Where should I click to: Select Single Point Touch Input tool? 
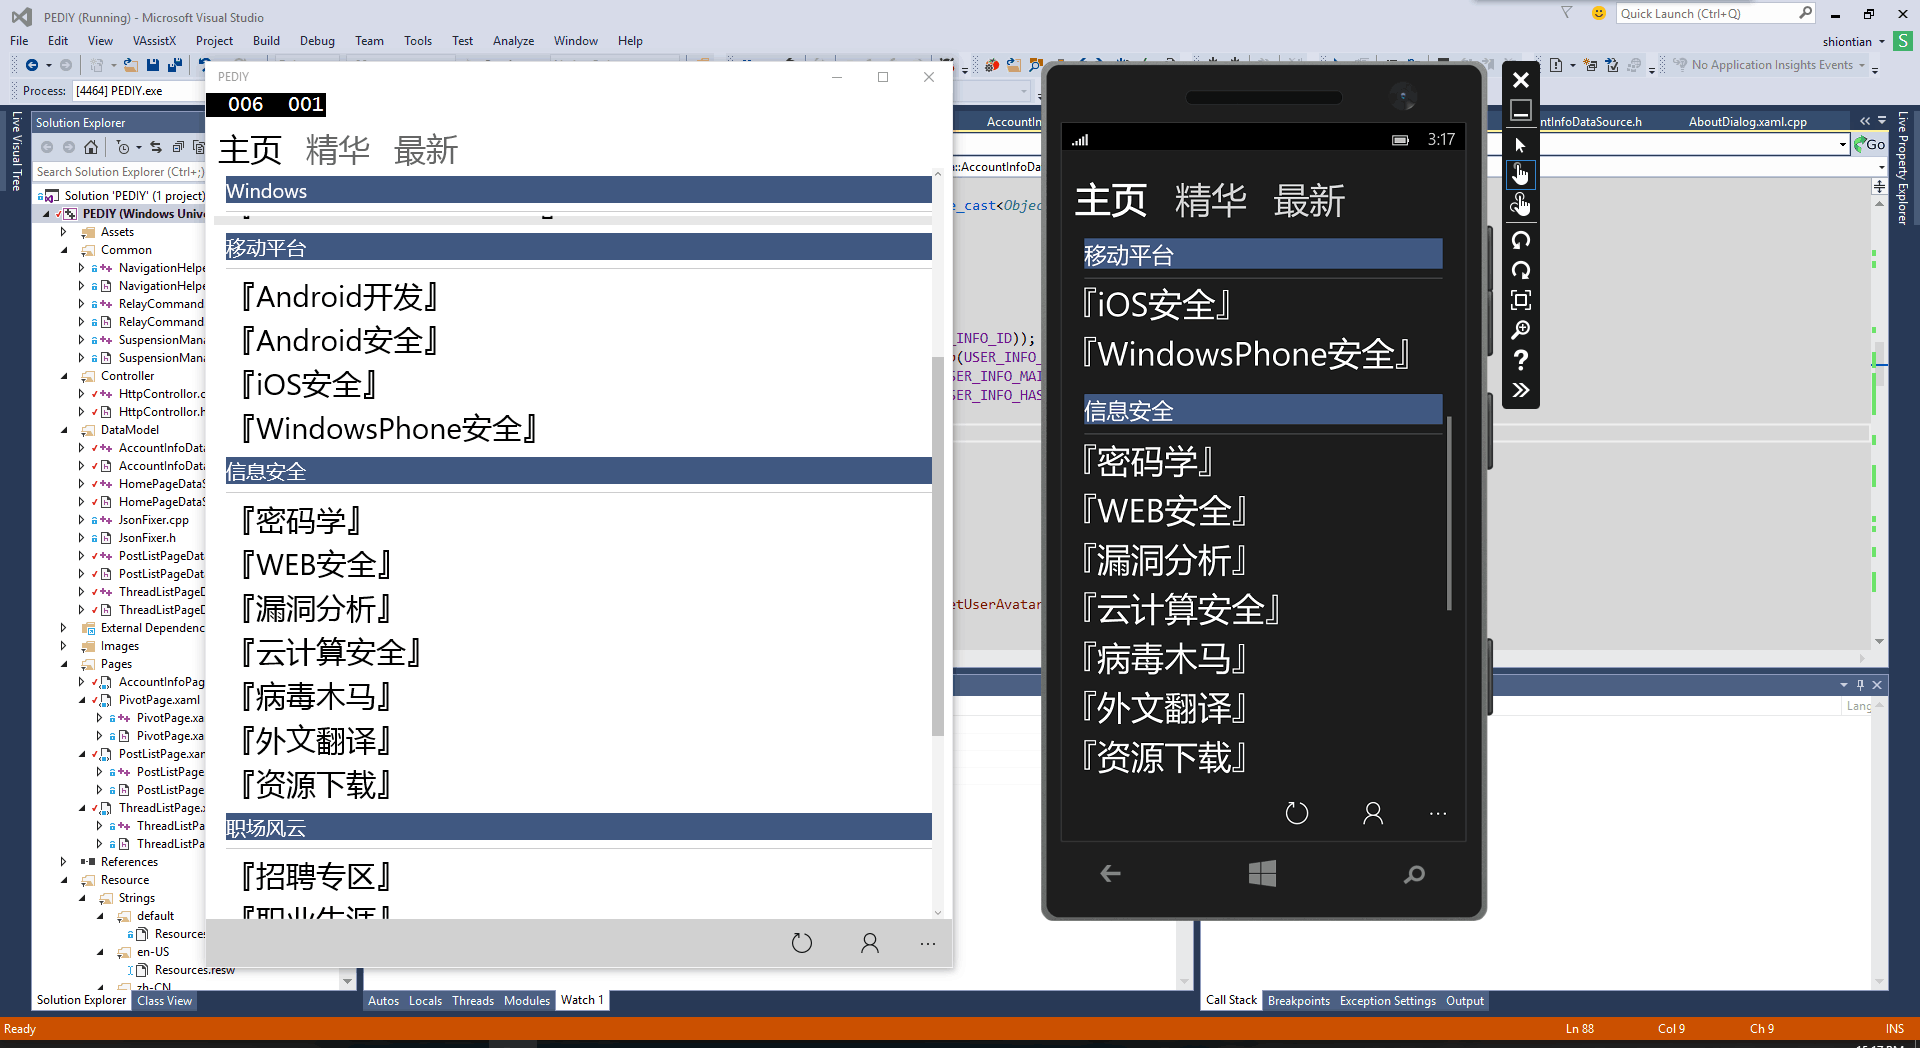(x=1521, y=175)
